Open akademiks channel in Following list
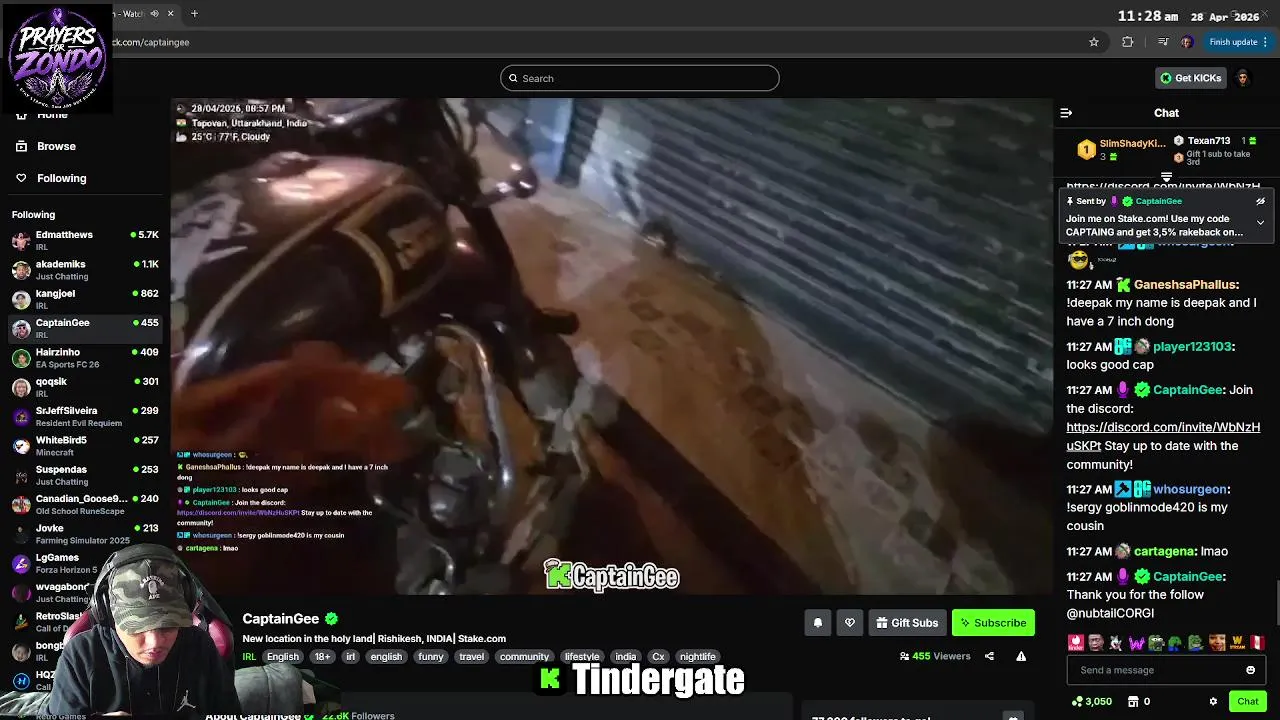The image size is (1280, 720). pos(85,270)
